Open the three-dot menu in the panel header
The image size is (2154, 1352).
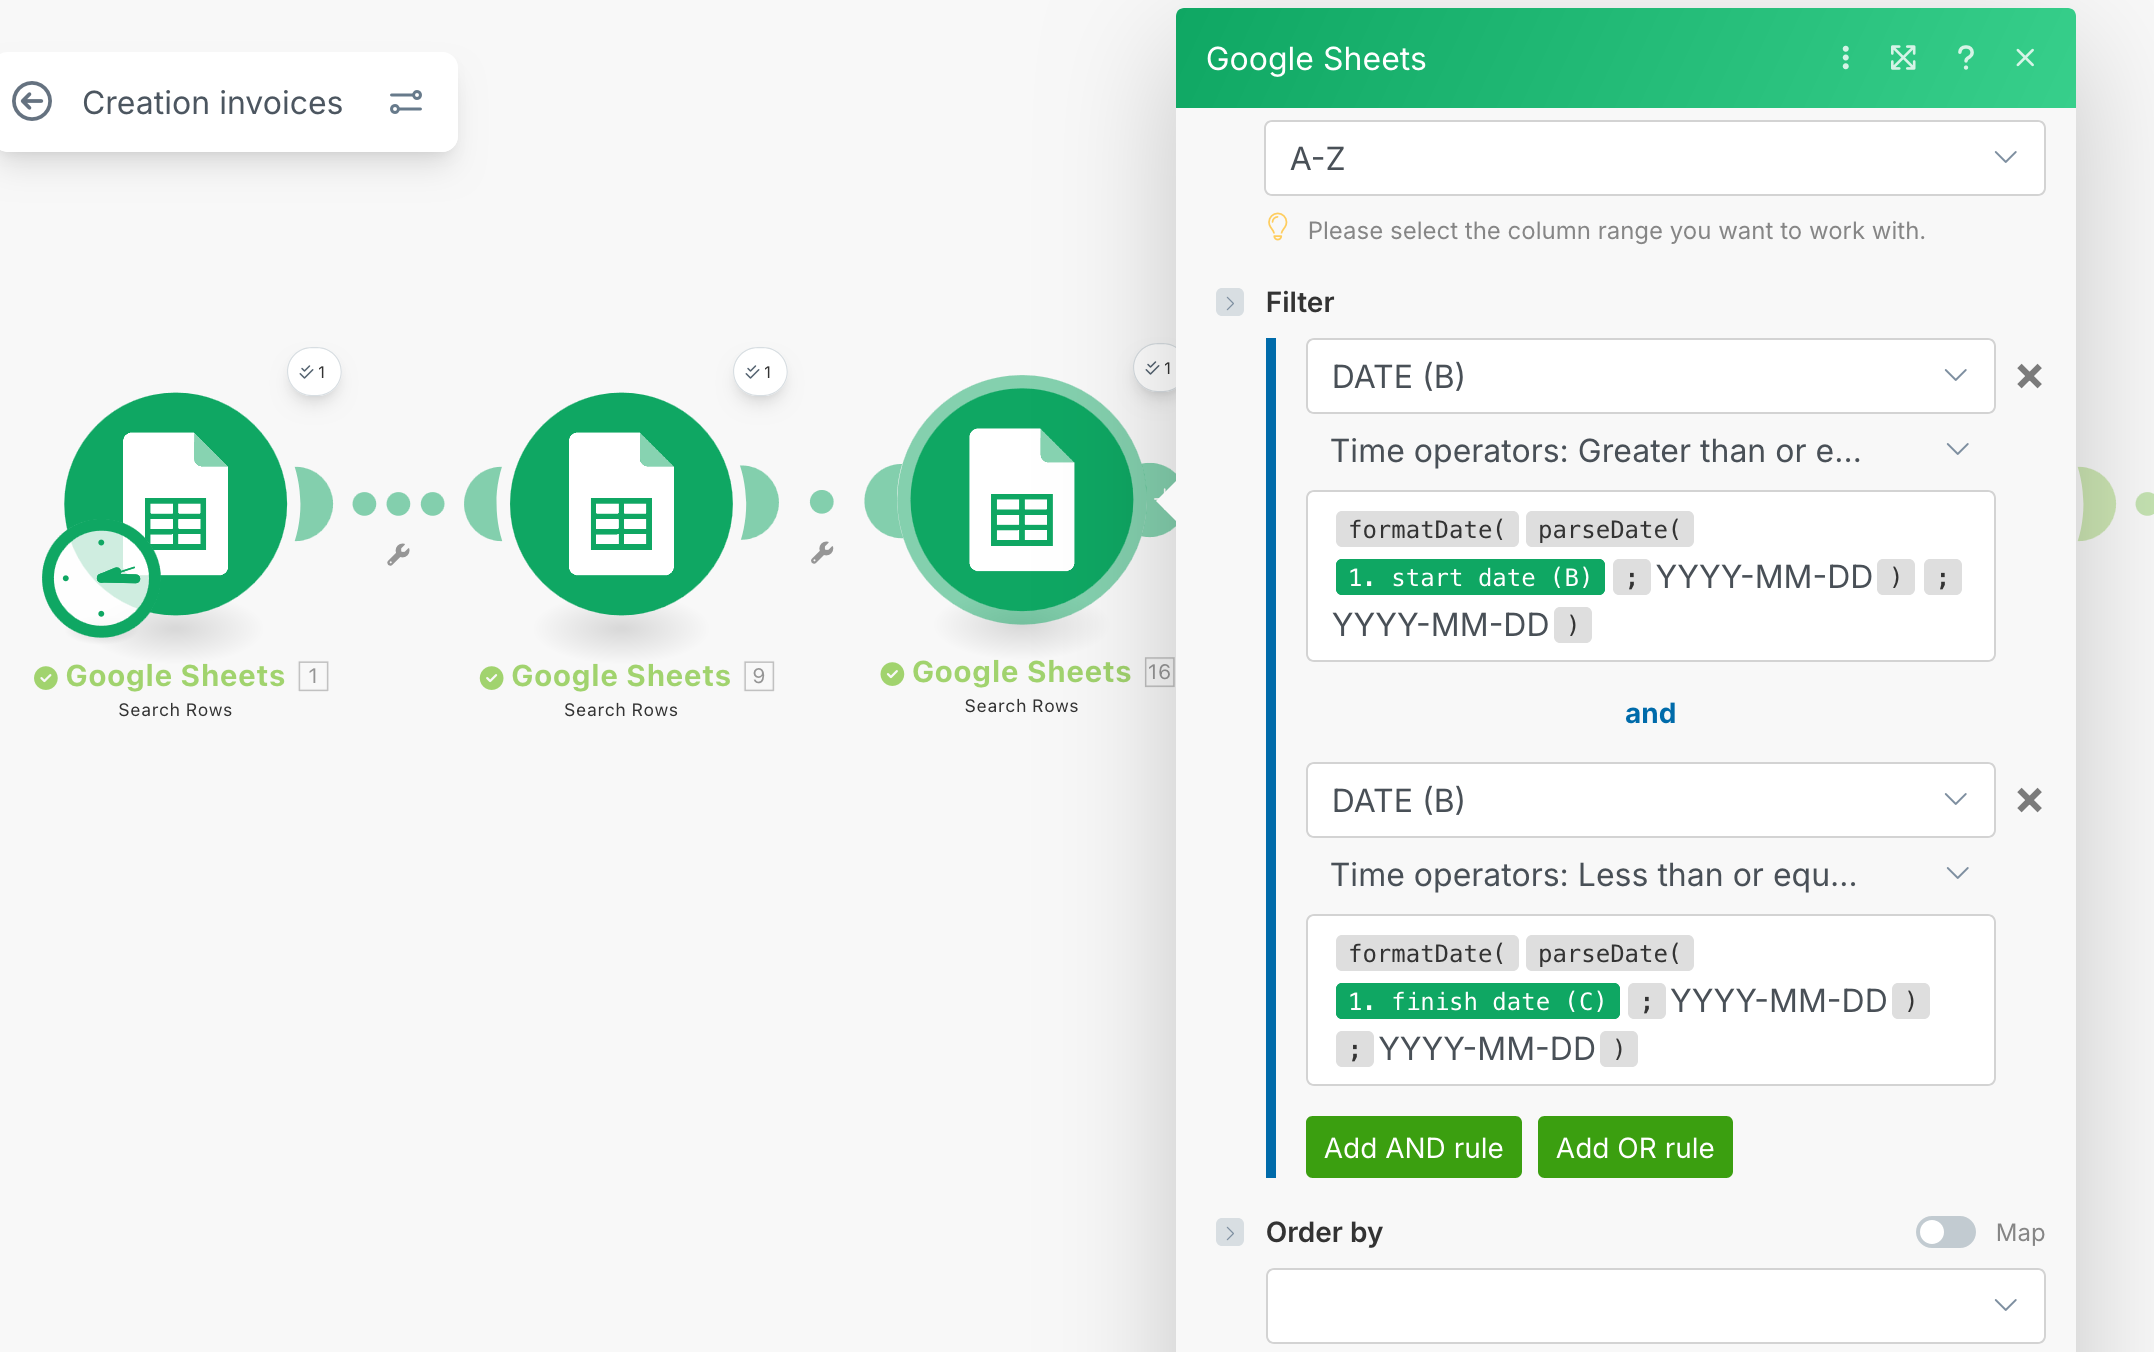point(1845,58)
